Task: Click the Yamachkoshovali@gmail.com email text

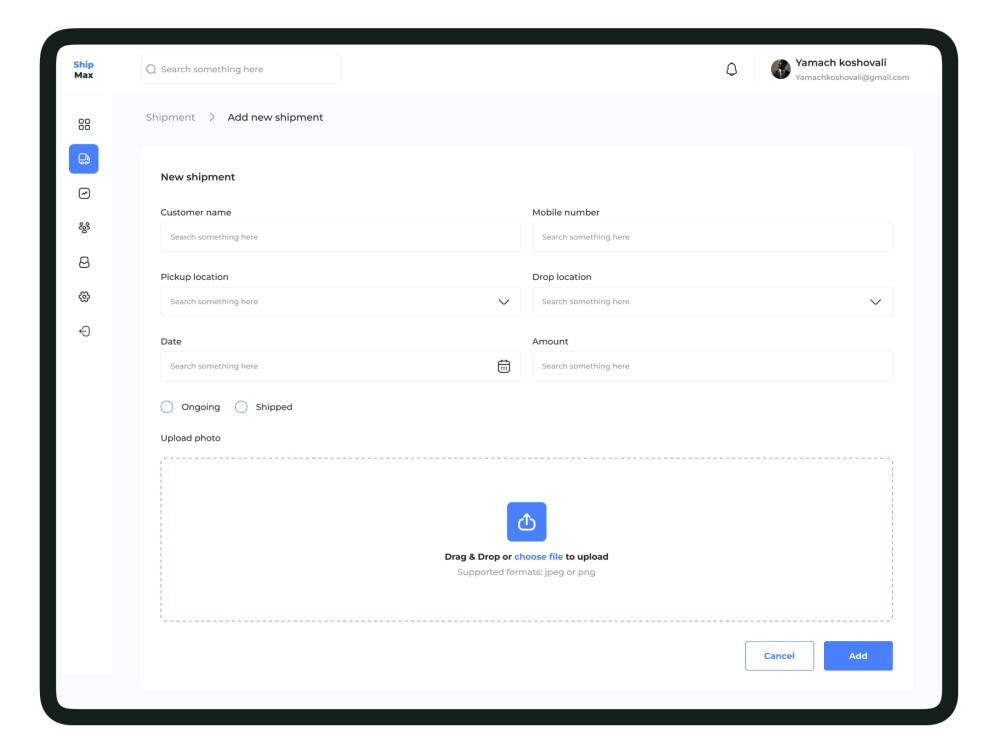Action: pyautogui.click(x=852, y=77)
